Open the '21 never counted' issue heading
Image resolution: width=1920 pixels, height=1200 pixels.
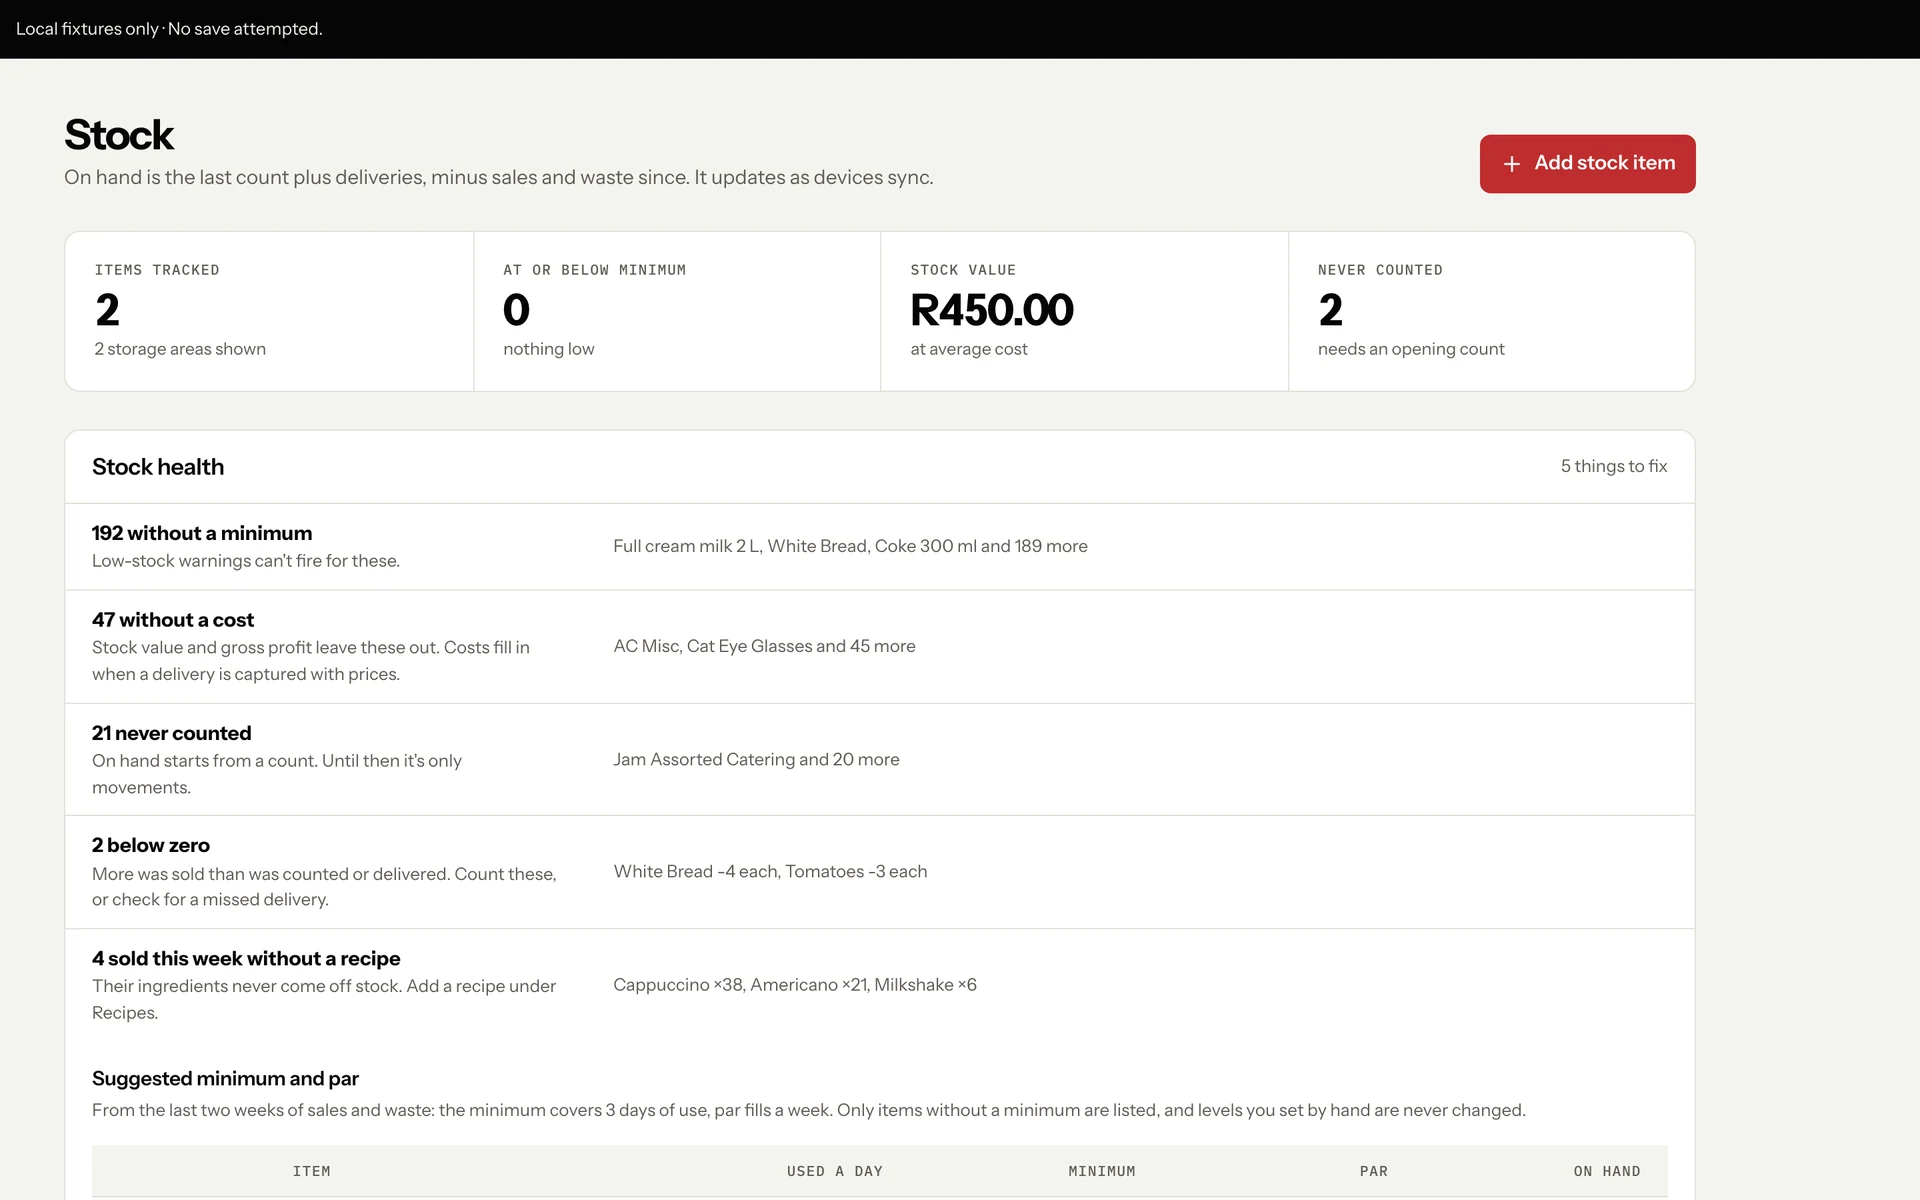(x=172, y=733)
